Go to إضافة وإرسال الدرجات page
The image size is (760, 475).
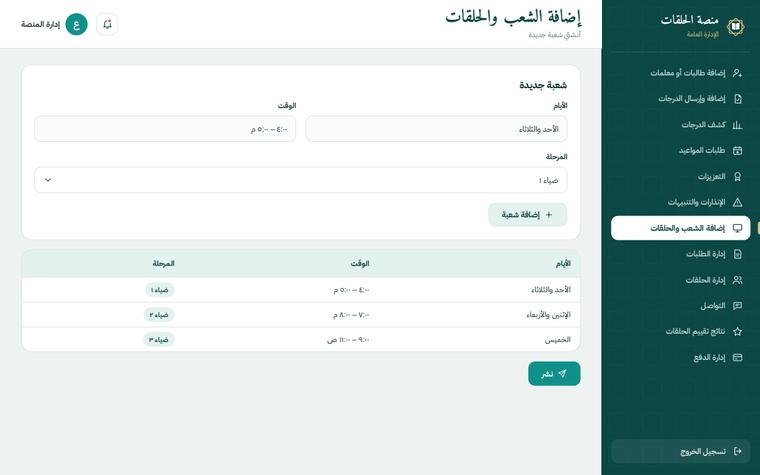(681, 98)
